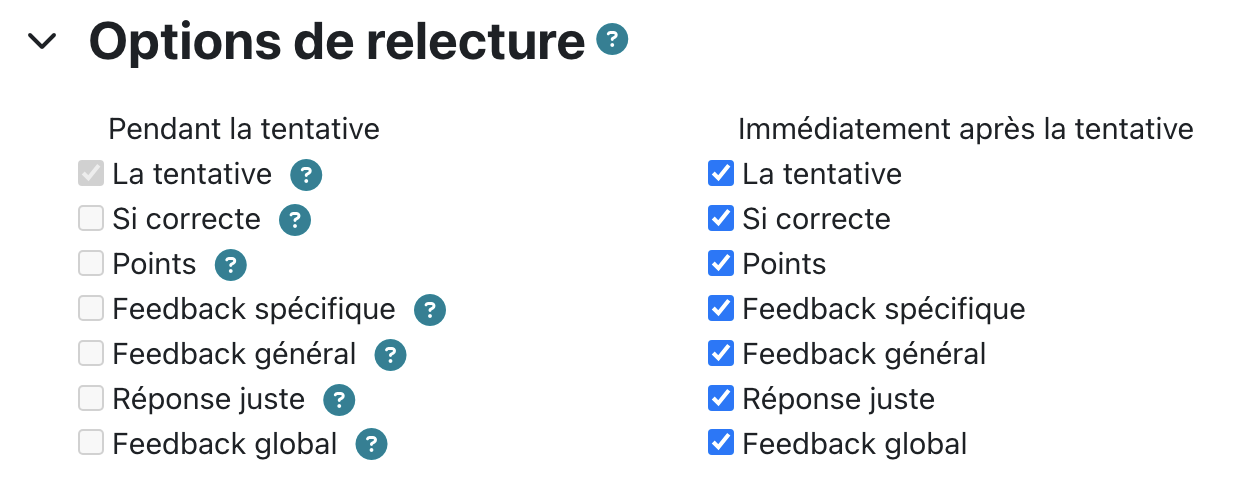
Task: Open help icon next to Options de relecture heading
Action: (x=612, y=40)
